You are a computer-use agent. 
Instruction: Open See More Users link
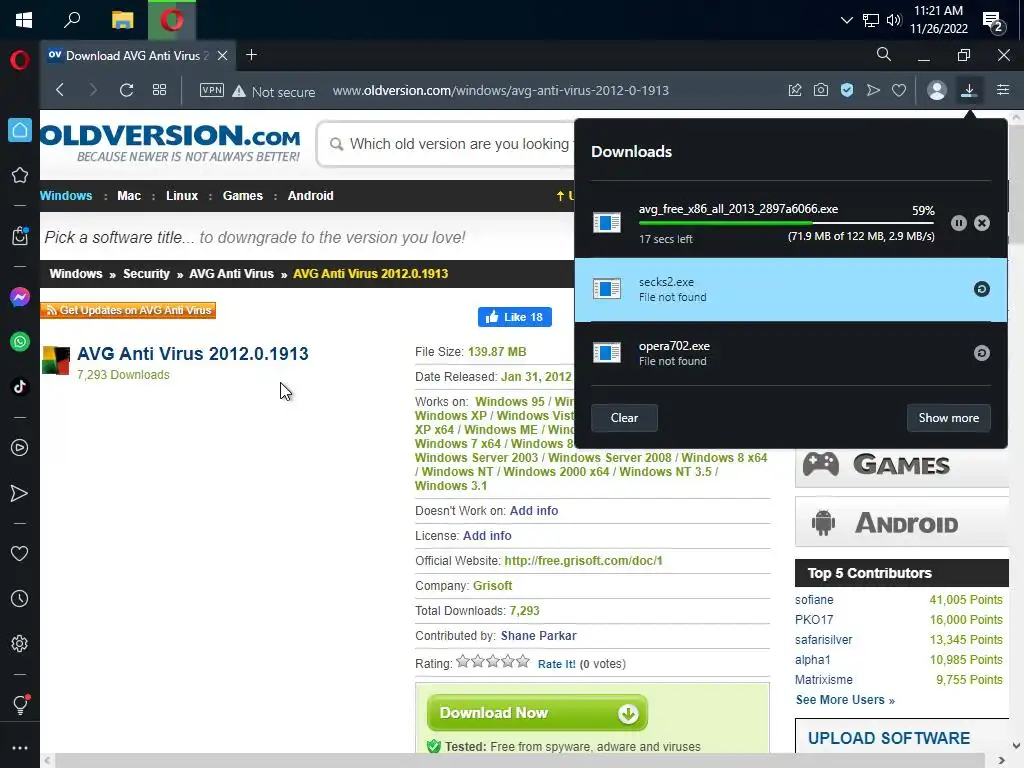[845, 700]
